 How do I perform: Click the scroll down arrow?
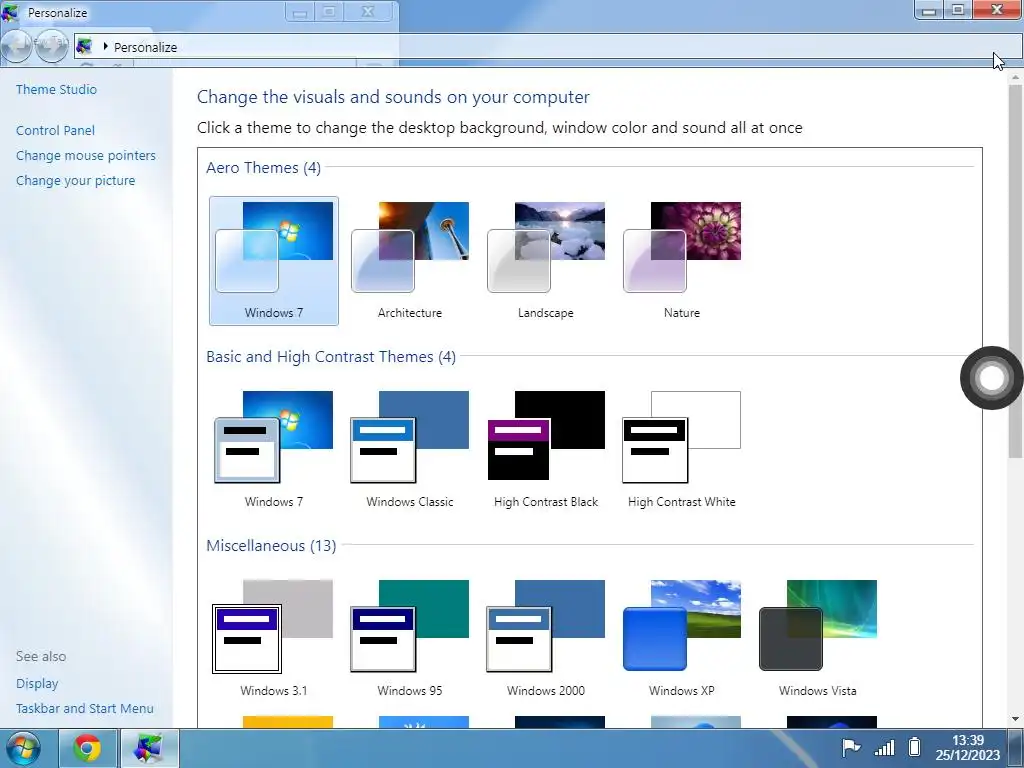(x=1016, y=719)
